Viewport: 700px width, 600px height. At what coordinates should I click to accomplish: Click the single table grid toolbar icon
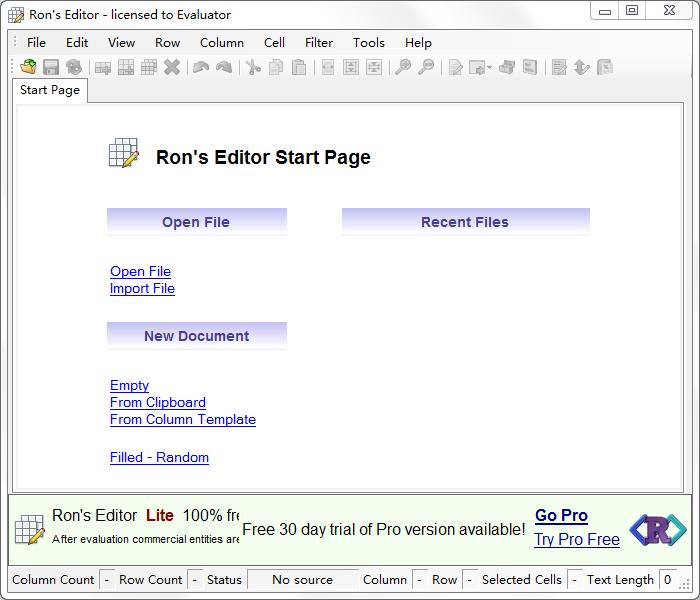(x=126, y=67)
